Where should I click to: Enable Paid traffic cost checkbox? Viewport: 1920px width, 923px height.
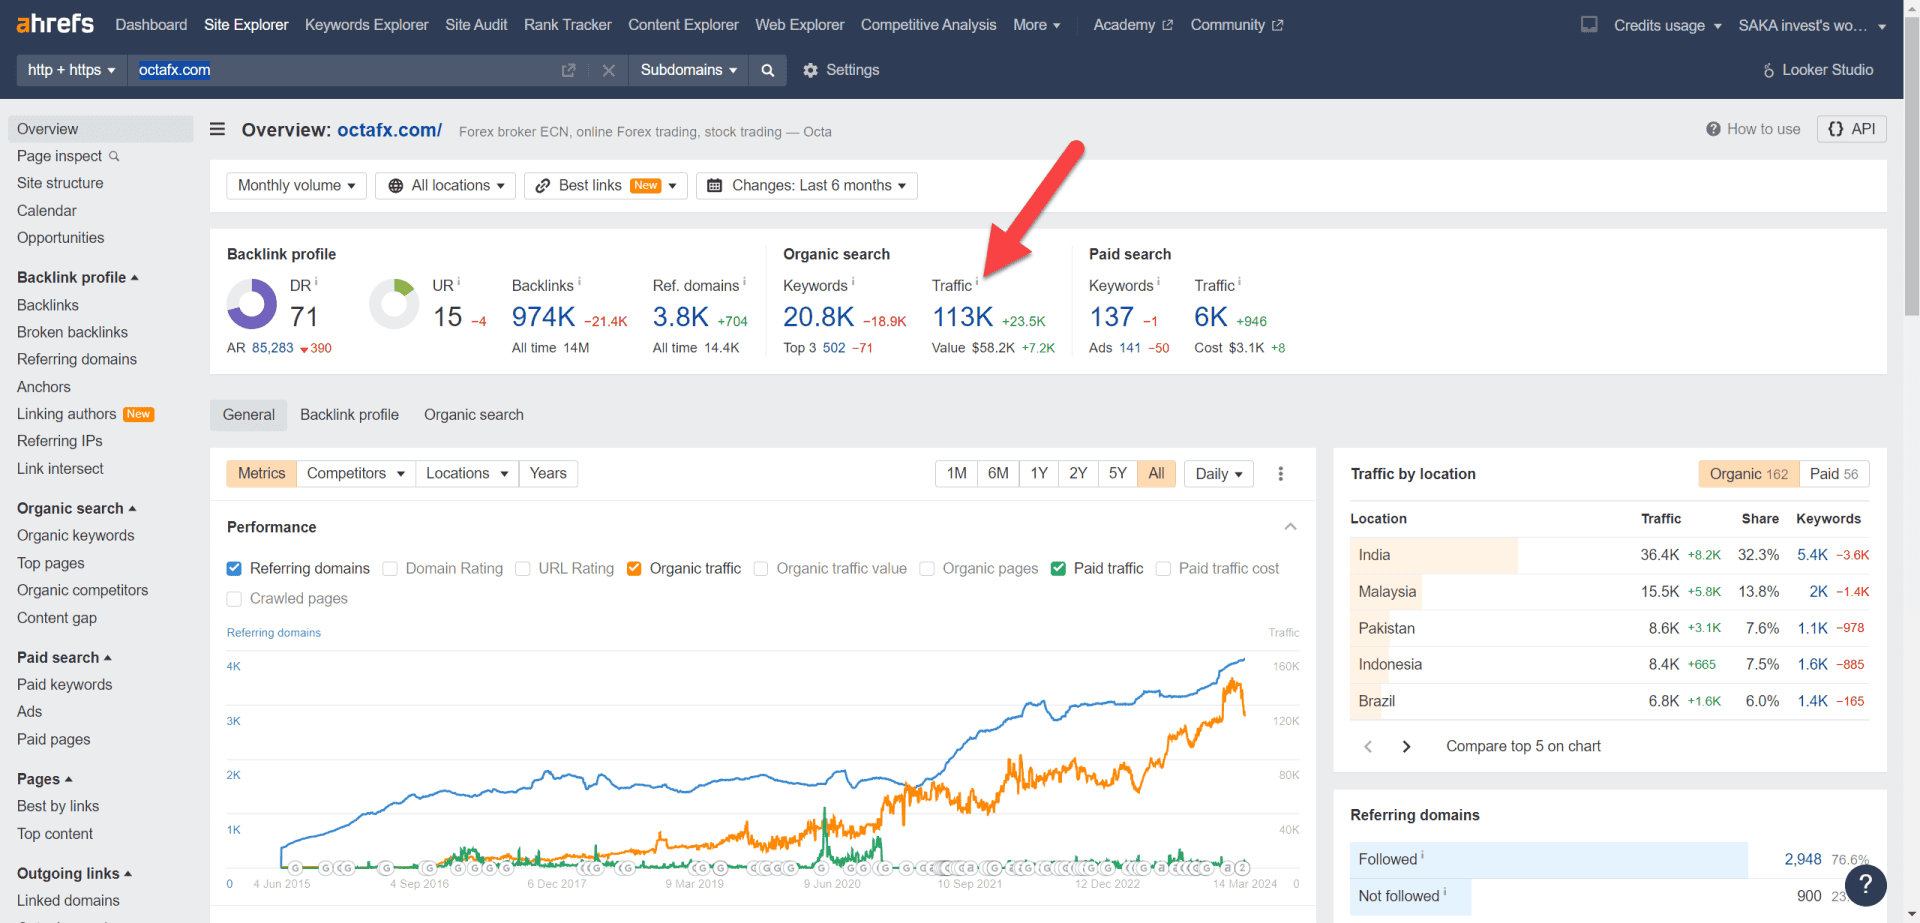[1163, 568]
